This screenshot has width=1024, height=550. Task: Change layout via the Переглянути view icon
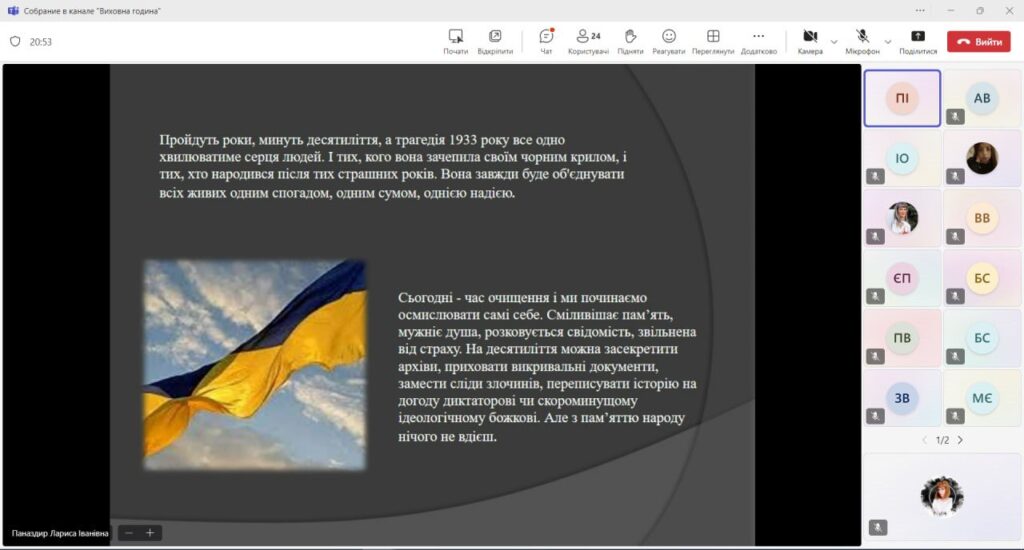point(713,40)
